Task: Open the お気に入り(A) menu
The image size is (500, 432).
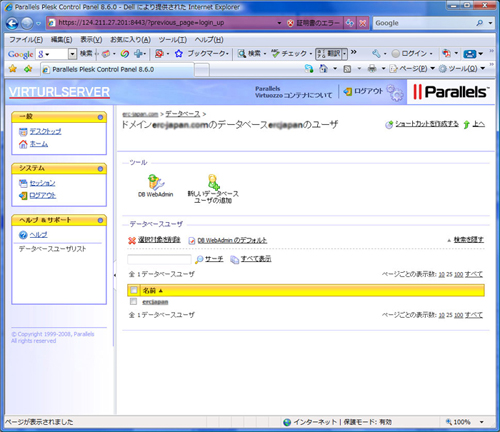Action: pos(130,40)
